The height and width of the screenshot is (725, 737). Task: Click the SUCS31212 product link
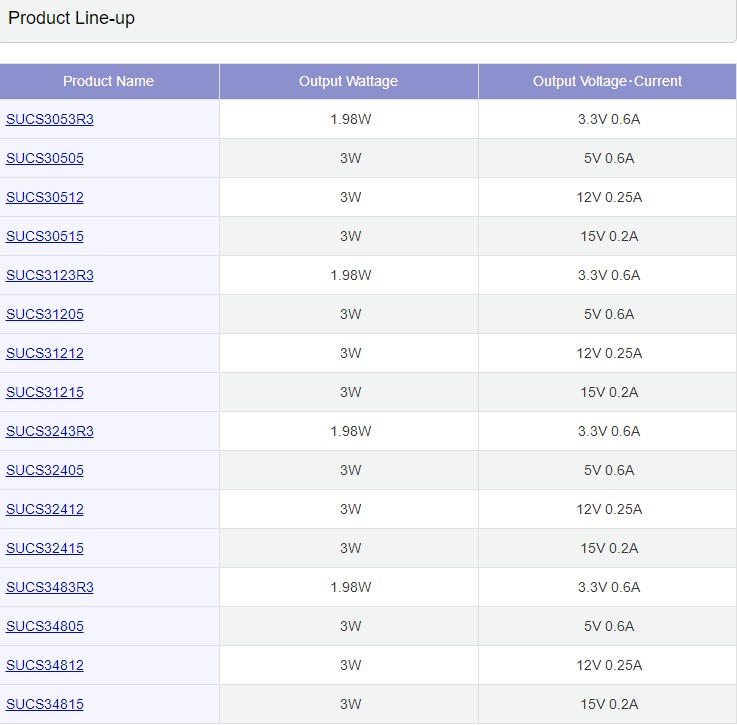[x=45, y=353]
